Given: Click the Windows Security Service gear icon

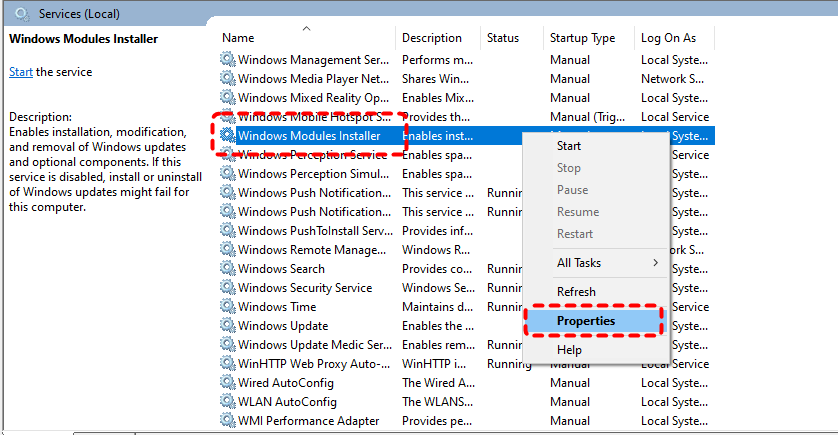Looking at the screenshot, I should 228,288.
